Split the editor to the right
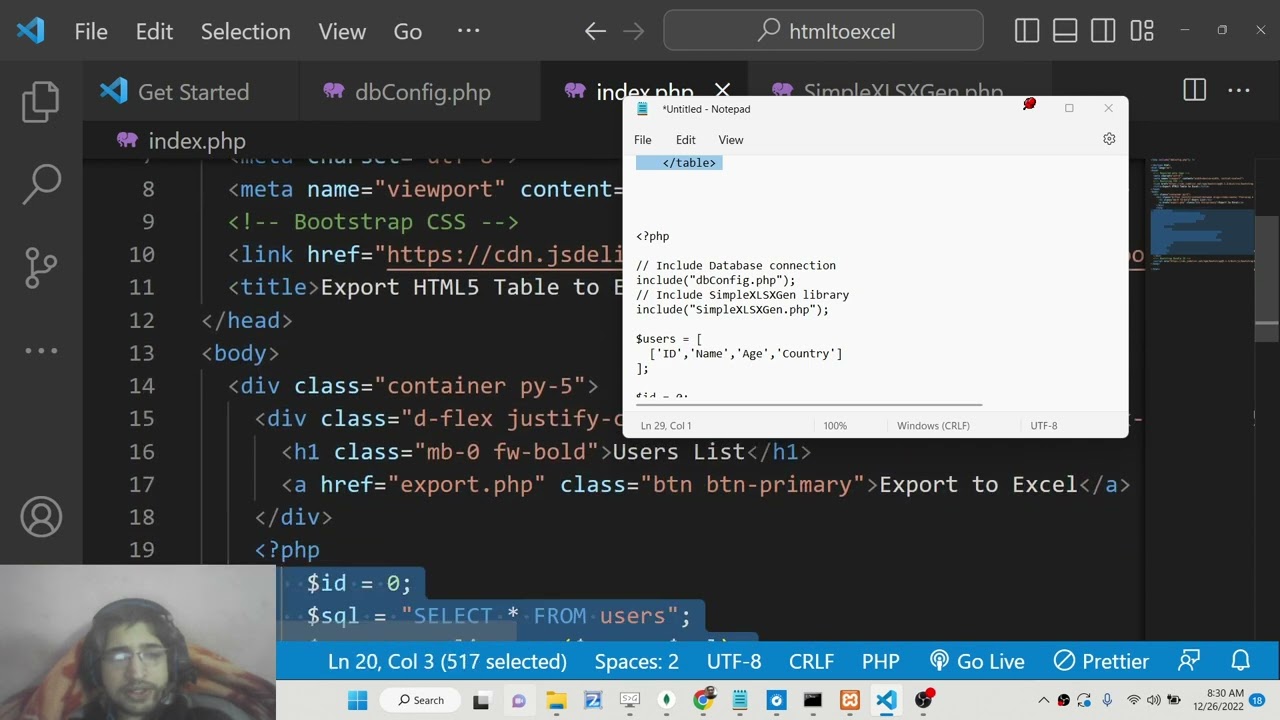Viewport: 1280px width, 720px height. point(1194,91)
